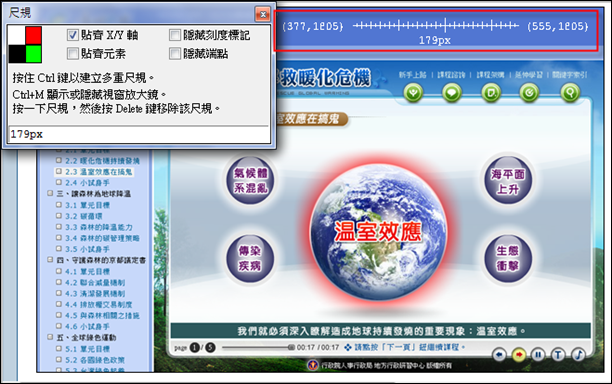The width and height of the screenshot is (612, 384).
Task: Open the 新手上路 beginner guide icon
Action: pyautogui.click(x=413, y=93)
